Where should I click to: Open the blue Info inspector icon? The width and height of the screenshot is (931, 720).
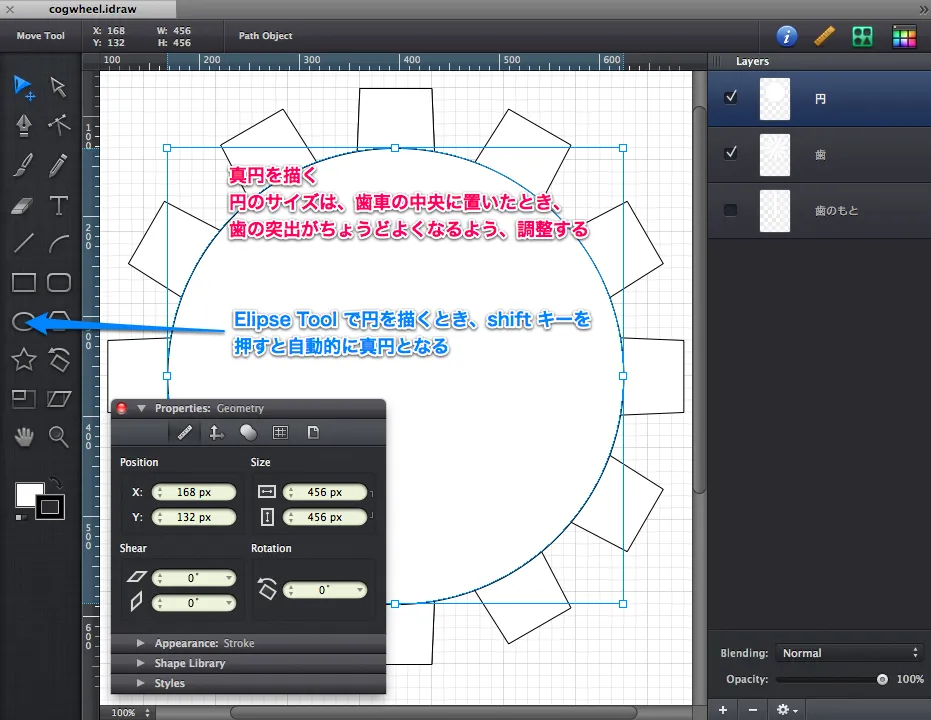787,36
